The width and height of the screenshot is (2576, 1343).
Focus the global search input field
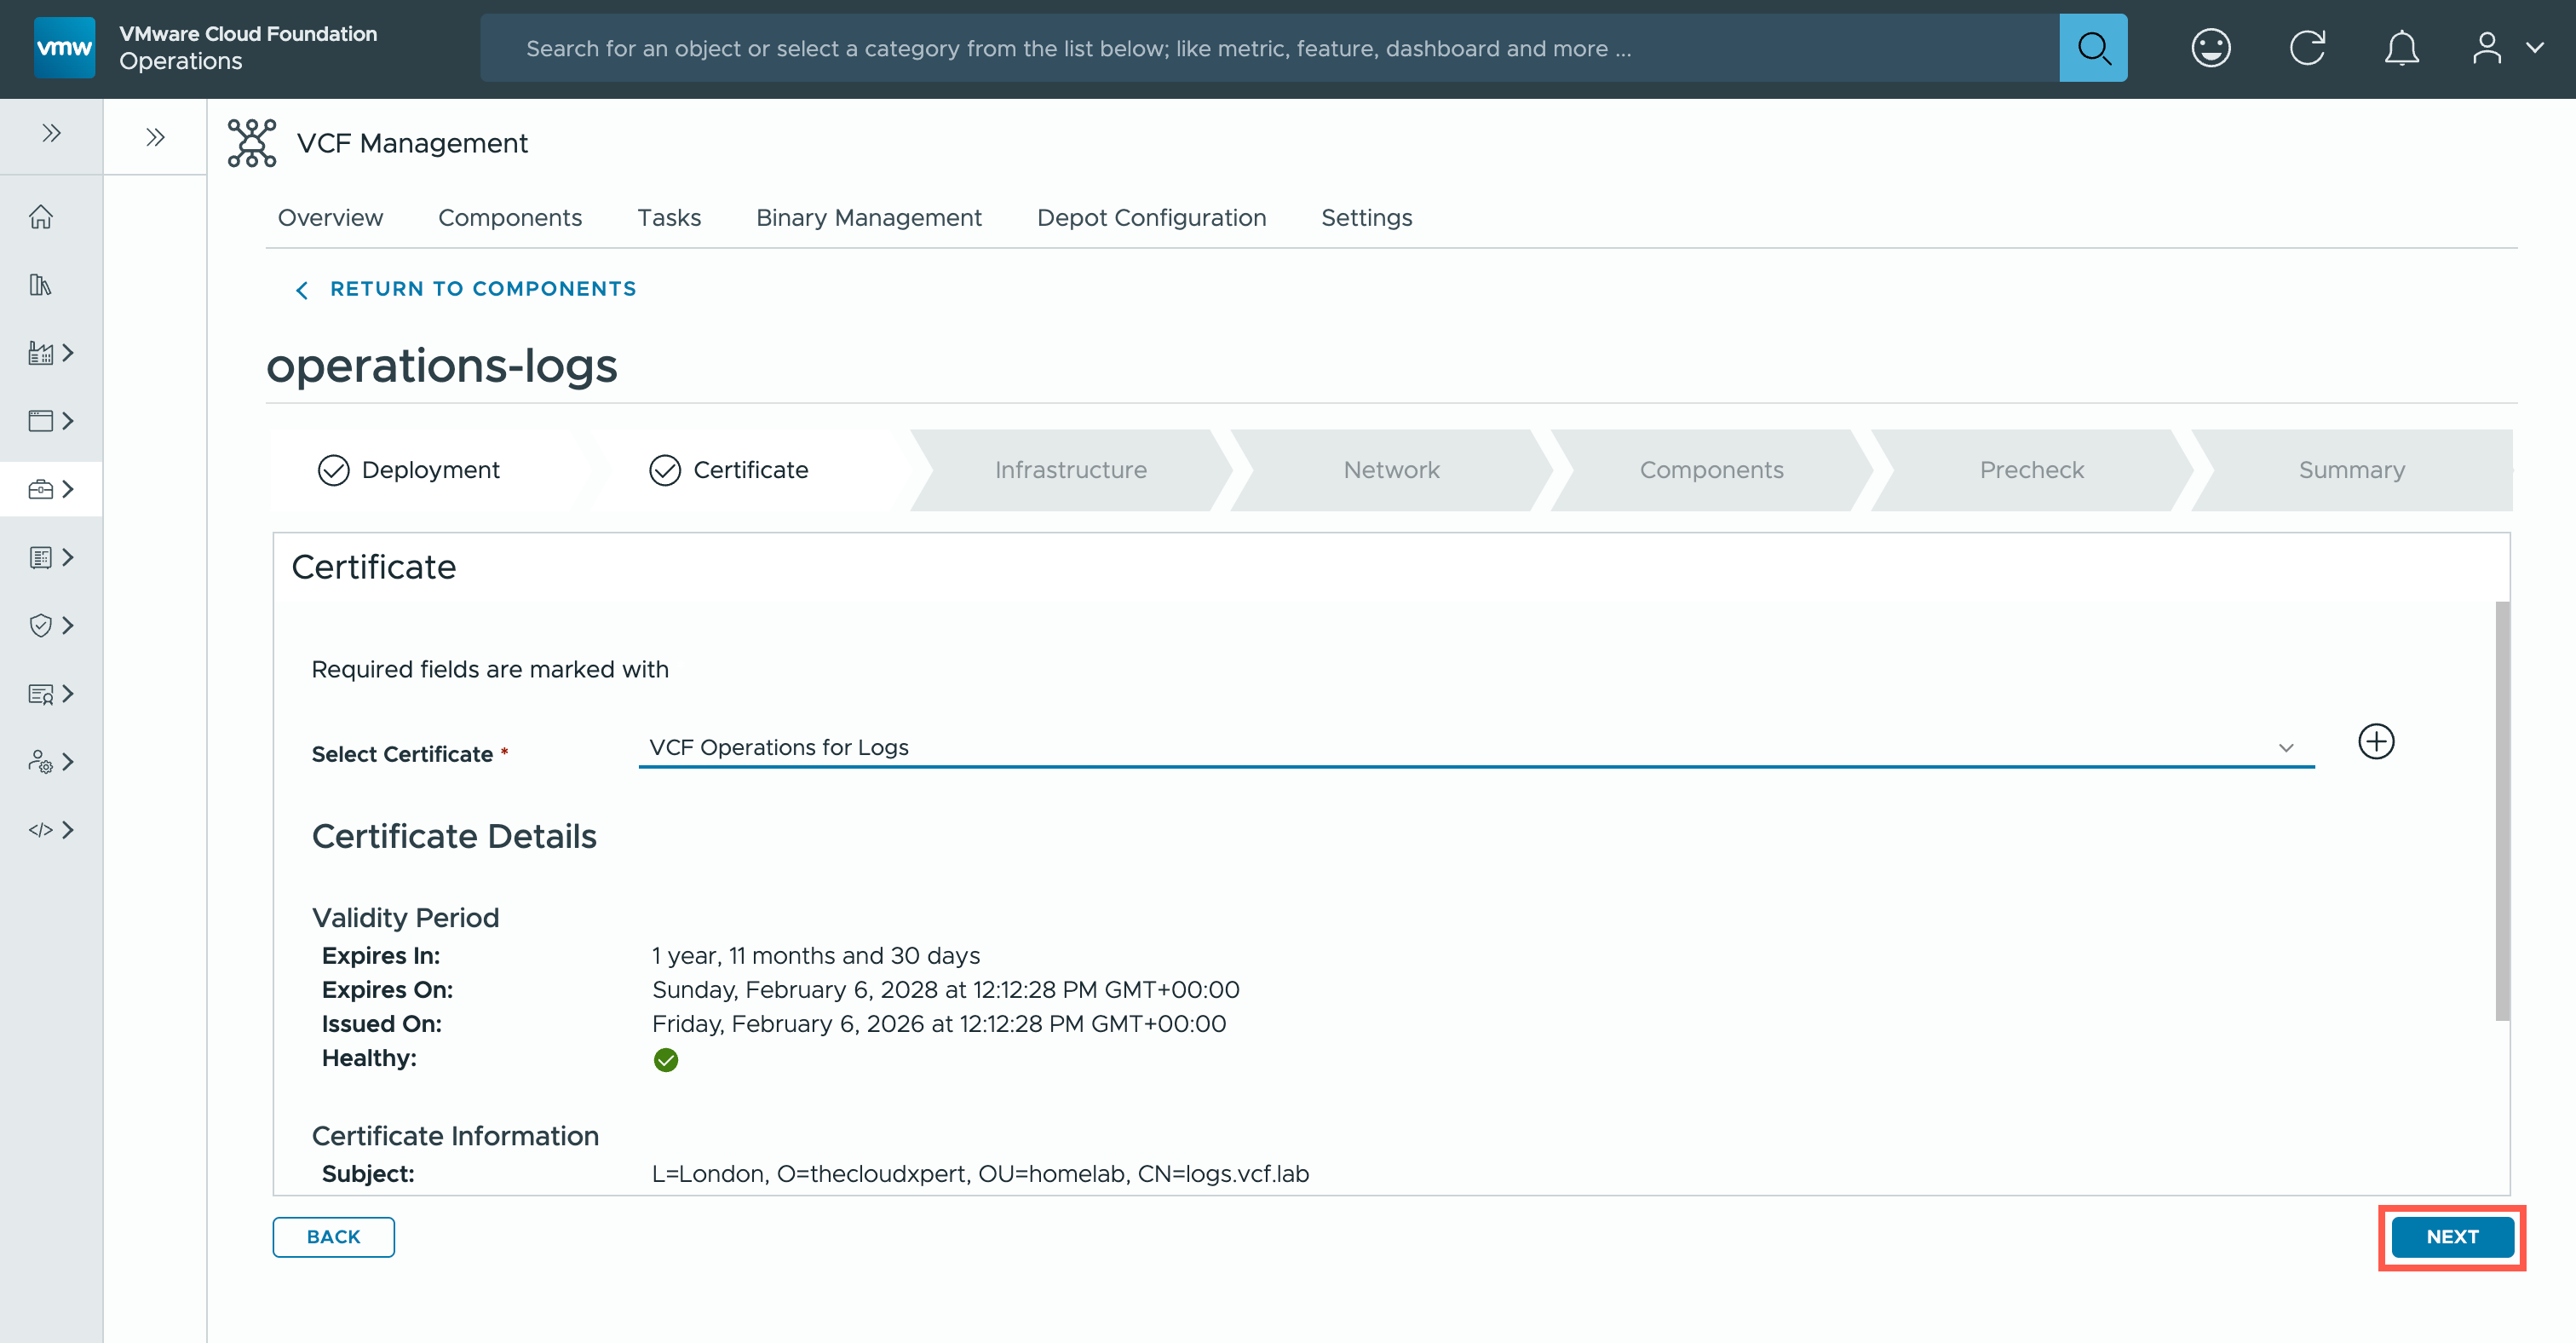[x=1268, y=48]
